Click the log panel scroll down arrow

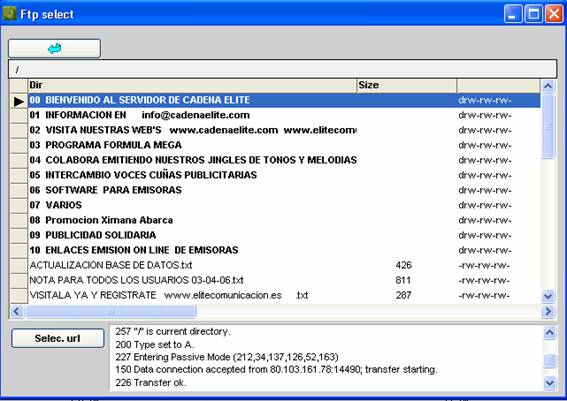tap(550, 382)
